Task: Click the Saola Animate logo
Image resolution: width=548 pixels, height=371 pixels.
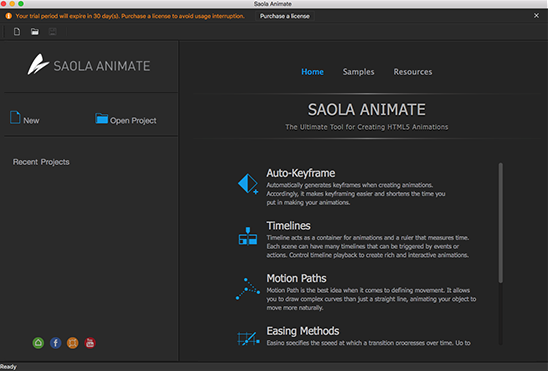Action: pos(89,65)
